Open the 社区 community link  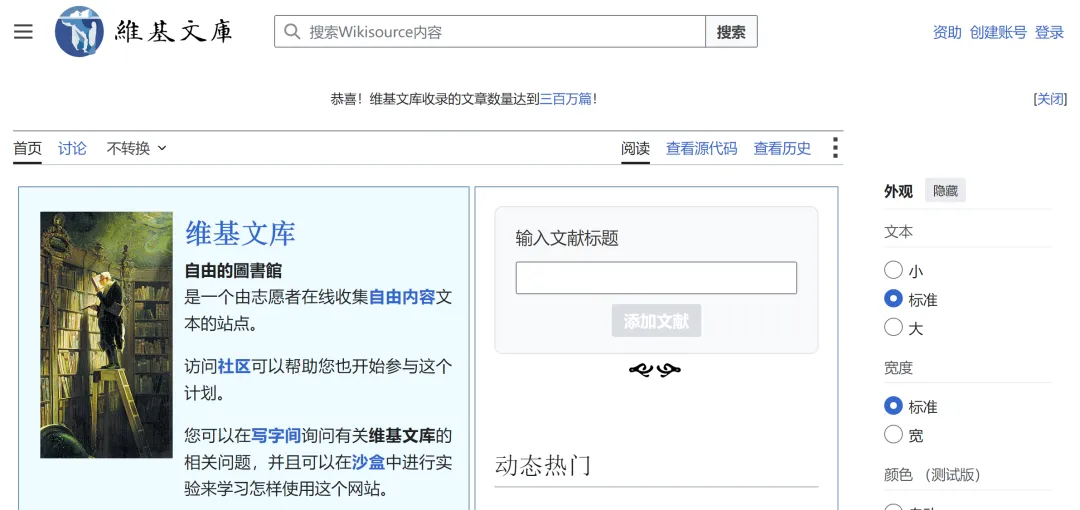pyautogui.click(x=234, y=366)
